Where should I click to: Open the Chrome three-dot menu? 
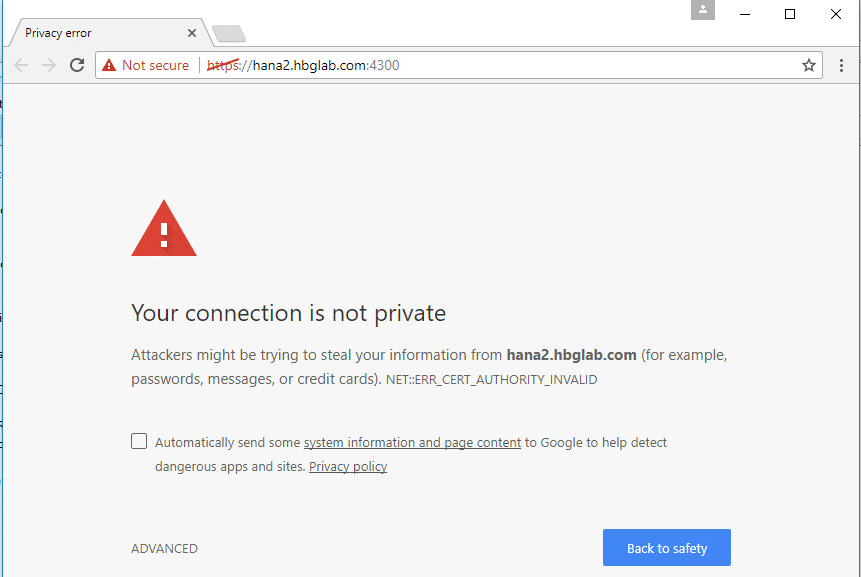(x=841, y=65)
